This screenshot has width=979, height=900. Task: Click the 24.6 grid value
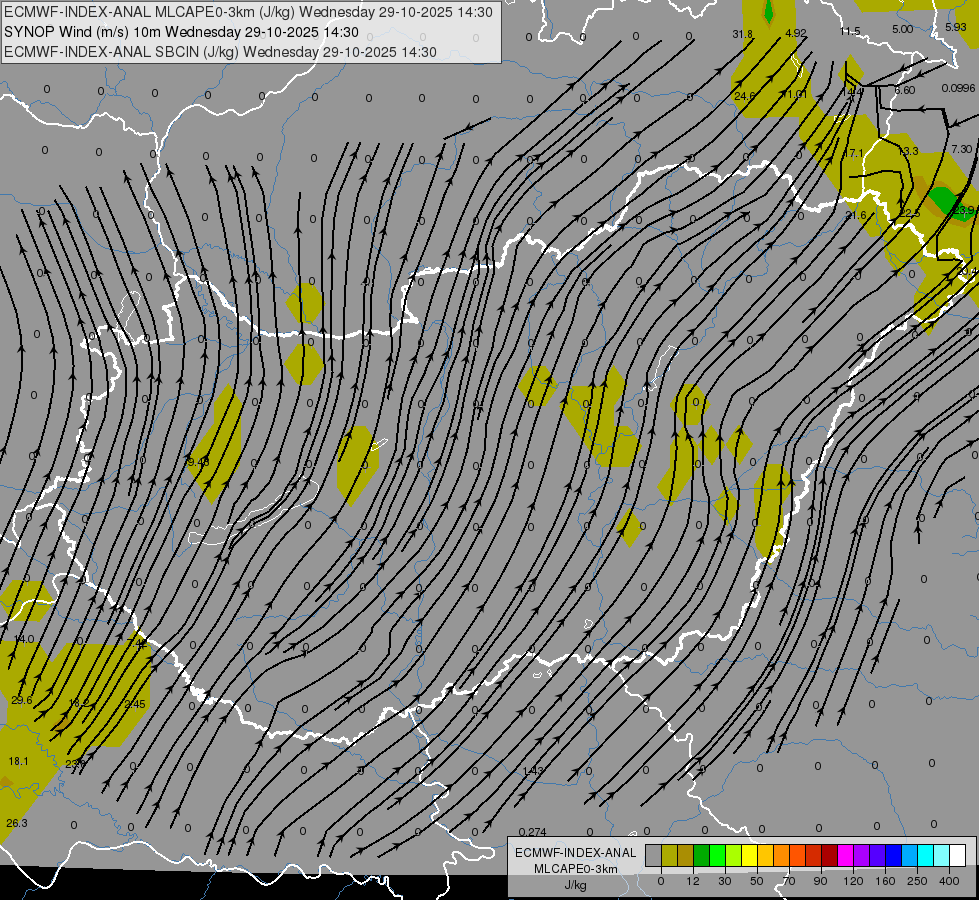point(744,96)
